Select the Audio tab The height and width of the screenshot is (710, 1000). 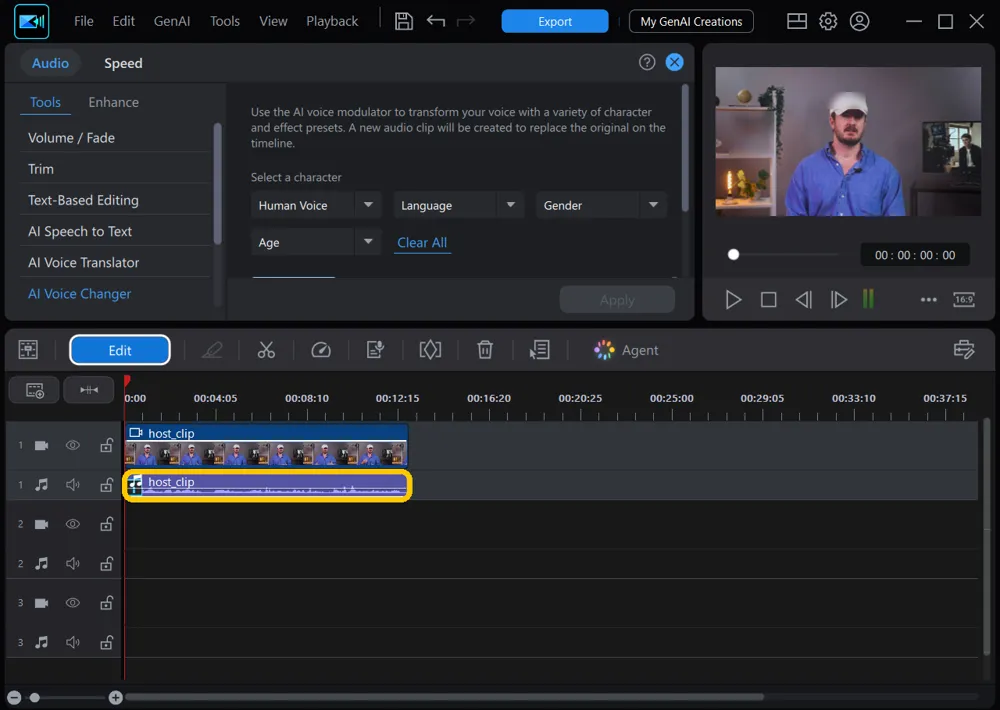[50, 63]
